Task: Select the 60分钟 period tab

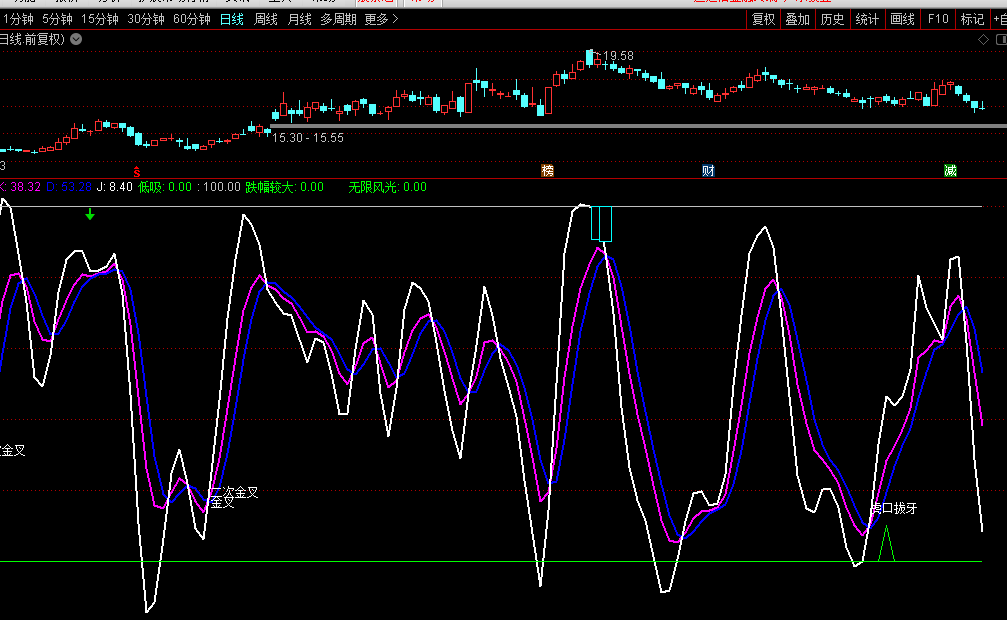Action: tap(192, 19)
